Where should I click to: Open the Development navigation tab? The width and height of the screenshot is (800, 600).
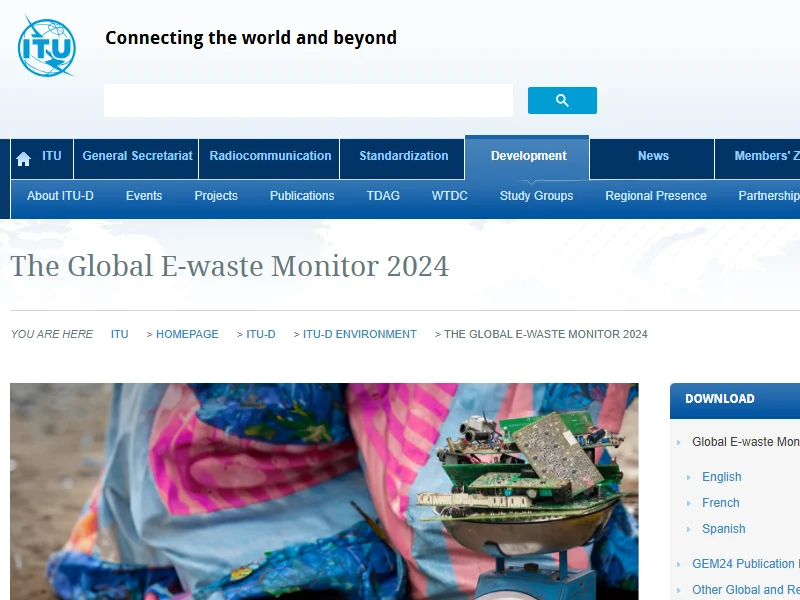point(528,156)
